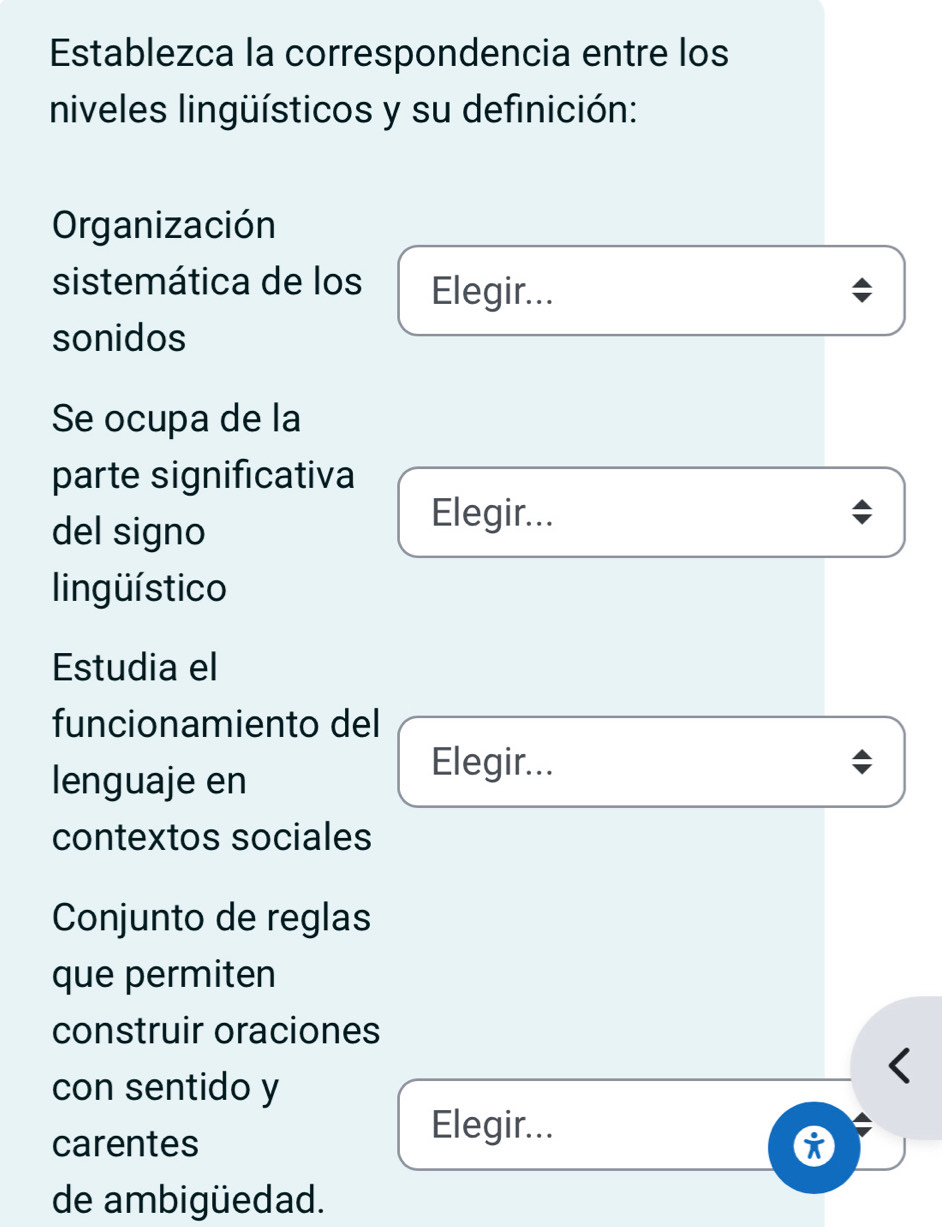Click the 'contextos sociales' text line
The height and width of the screenshot is (1227, 942).
click(x=212, y=837)
